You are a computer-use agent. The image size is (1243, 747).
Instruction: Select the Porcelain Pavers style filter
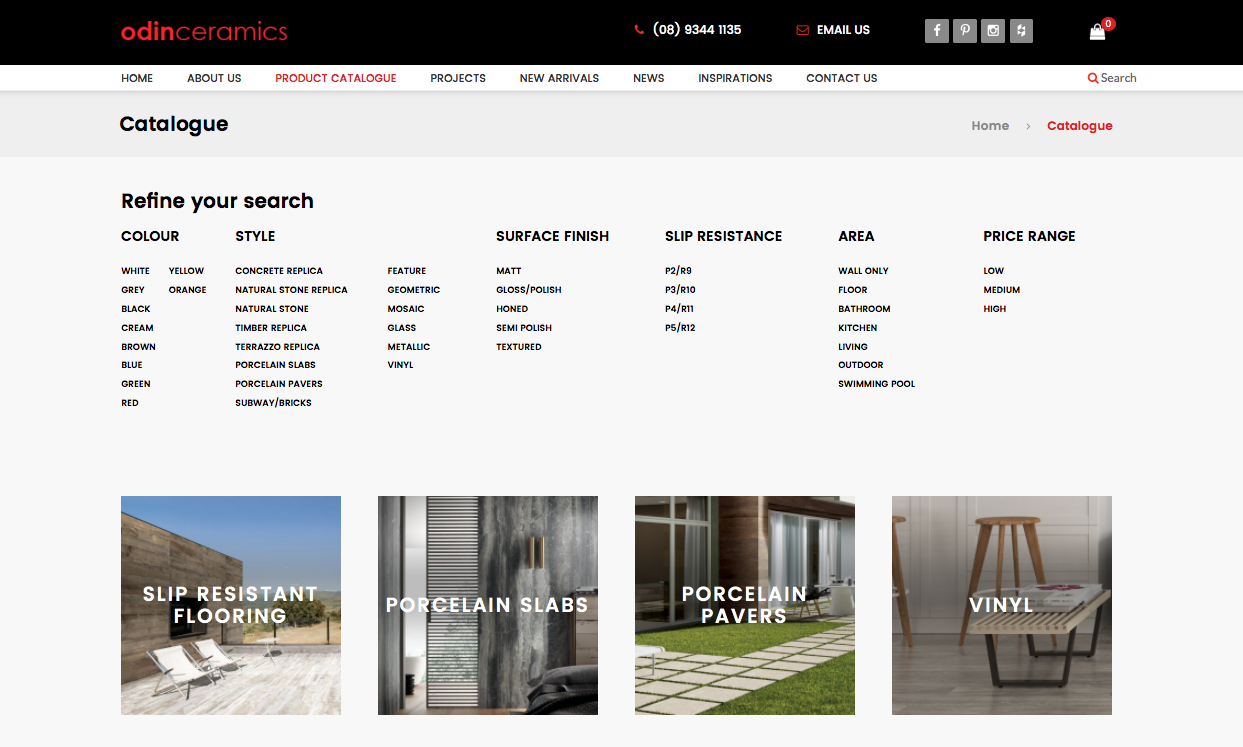point(279,384)
